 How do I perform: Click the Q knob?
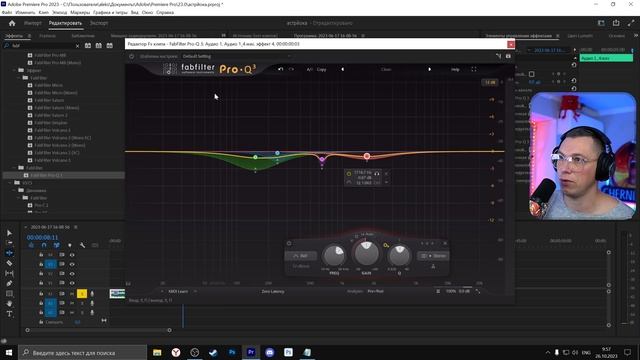pyautogui.click(x=399, y=256)
